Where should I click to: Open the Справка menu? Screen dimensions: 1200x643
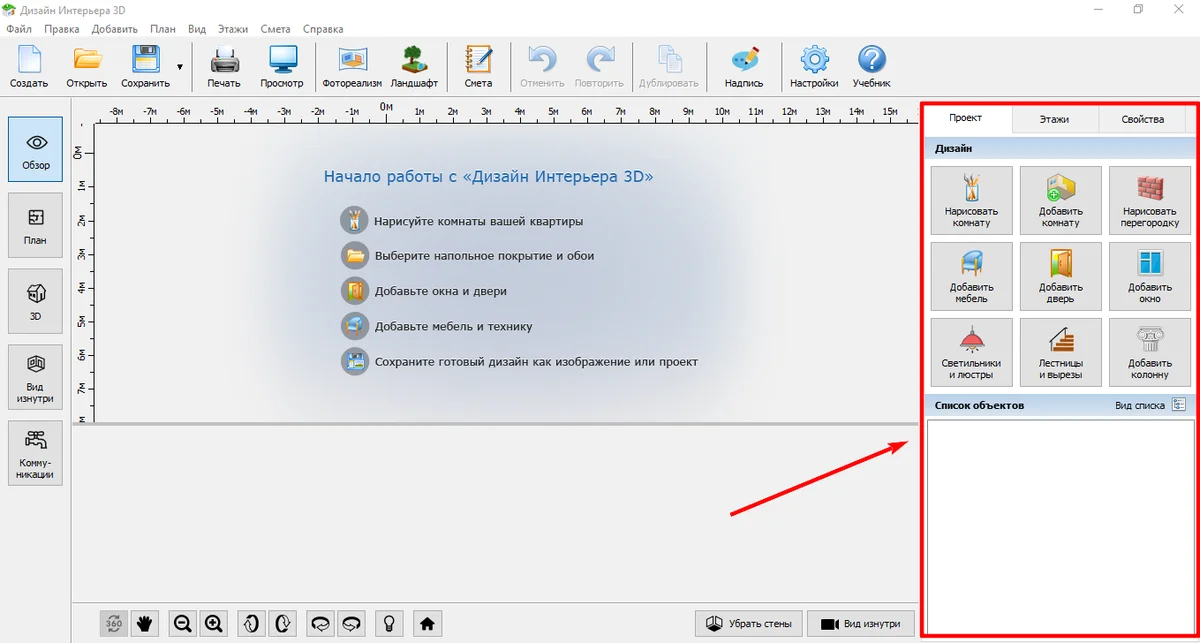tap(321, 29)
